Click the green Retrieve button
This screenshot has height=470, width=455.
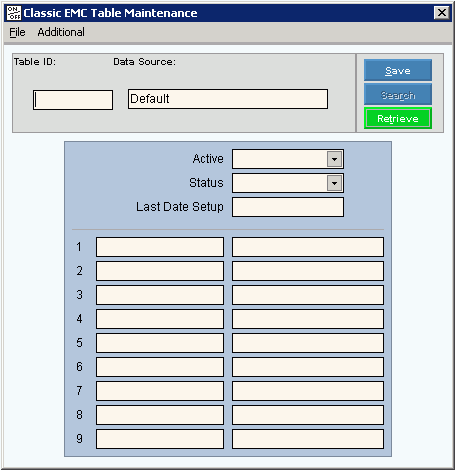click(x=398, y=118)
